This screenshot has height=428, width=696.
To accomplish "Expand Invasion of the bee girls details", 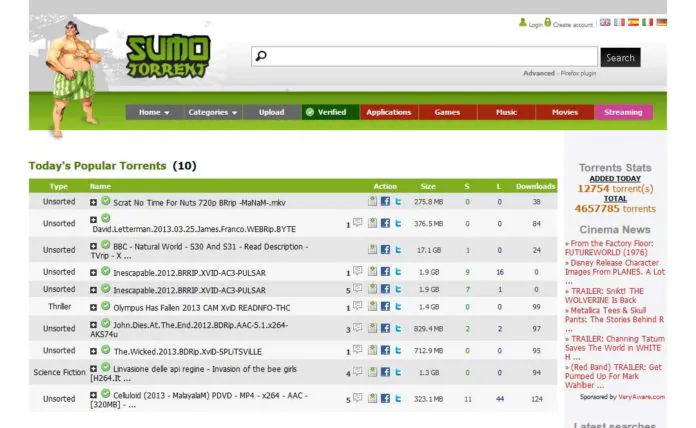I will click(93, 369).
